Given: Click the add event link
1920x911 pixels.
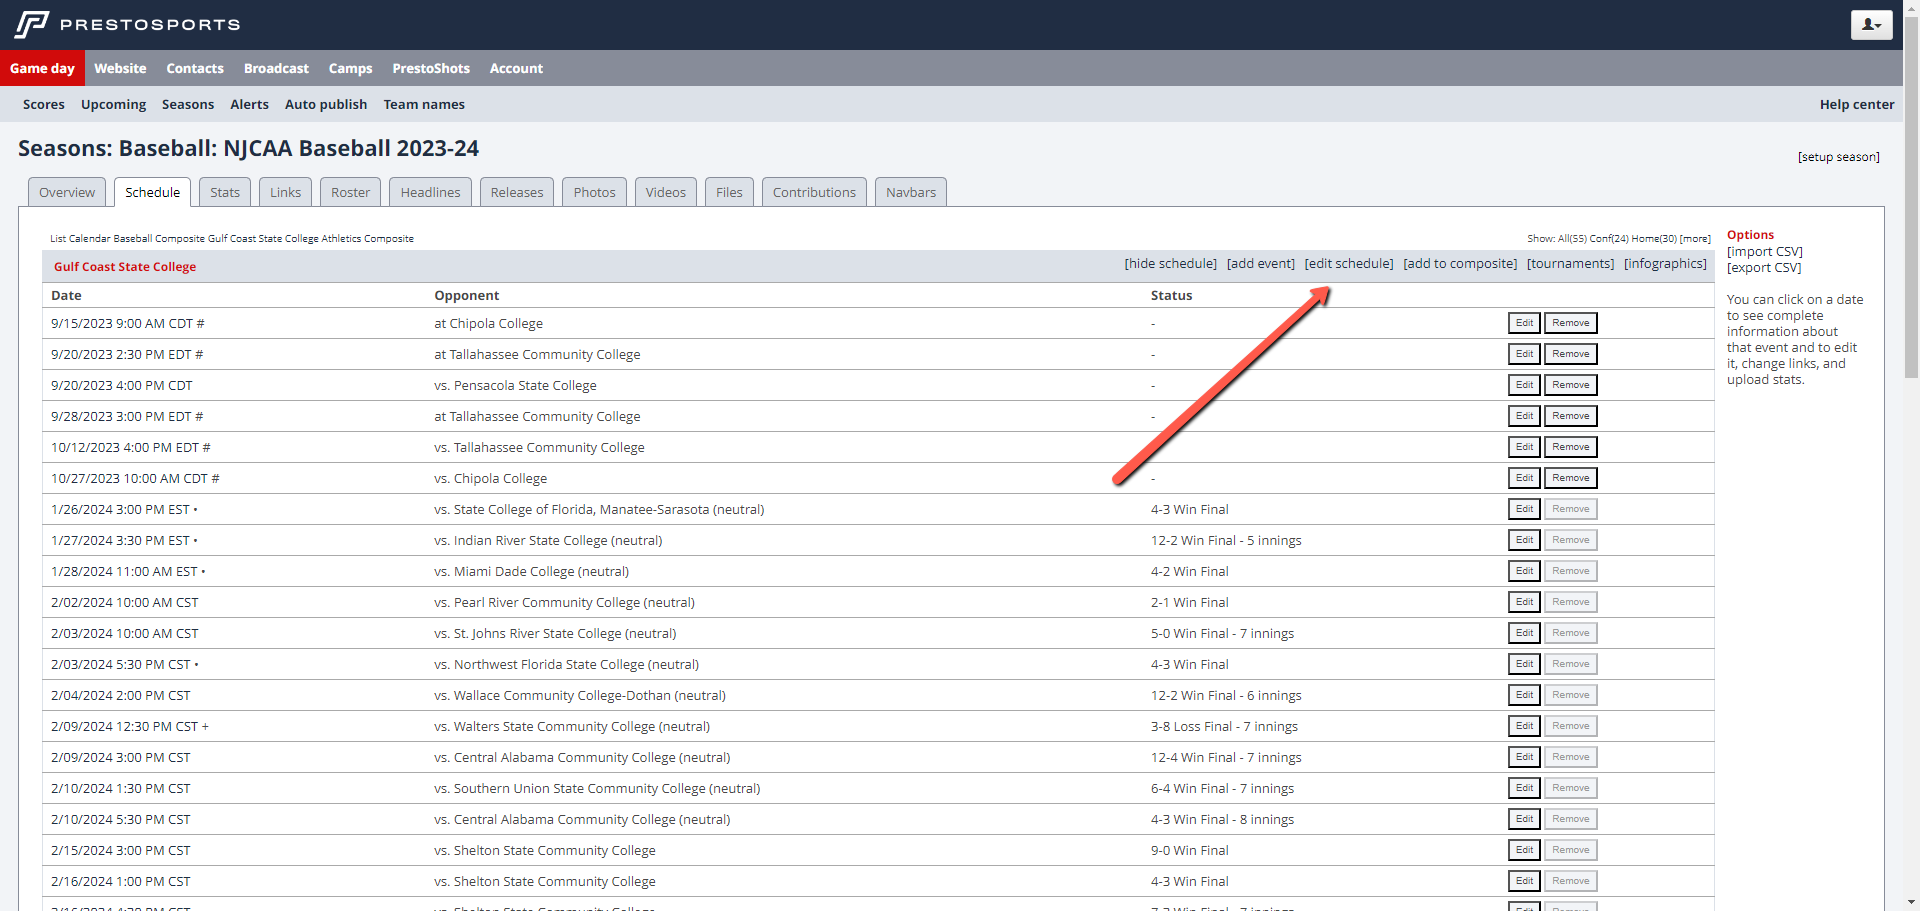Looking at the screenshot, I should click(1260, 264).
